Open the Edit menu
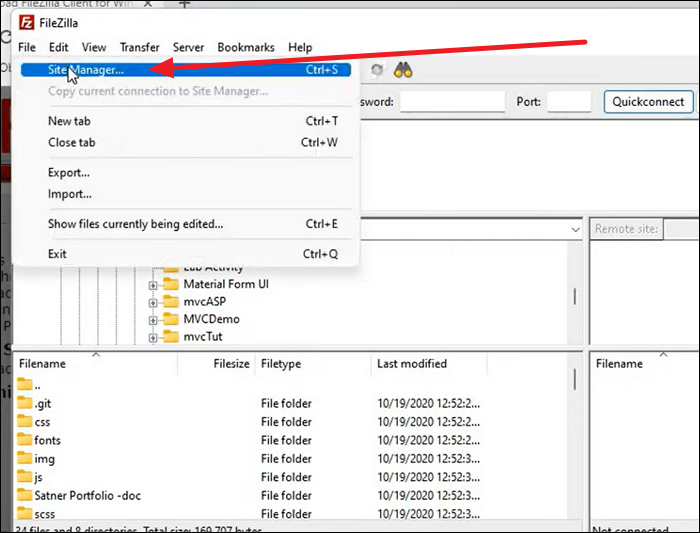The image size is (700, 533). (58, 47)
